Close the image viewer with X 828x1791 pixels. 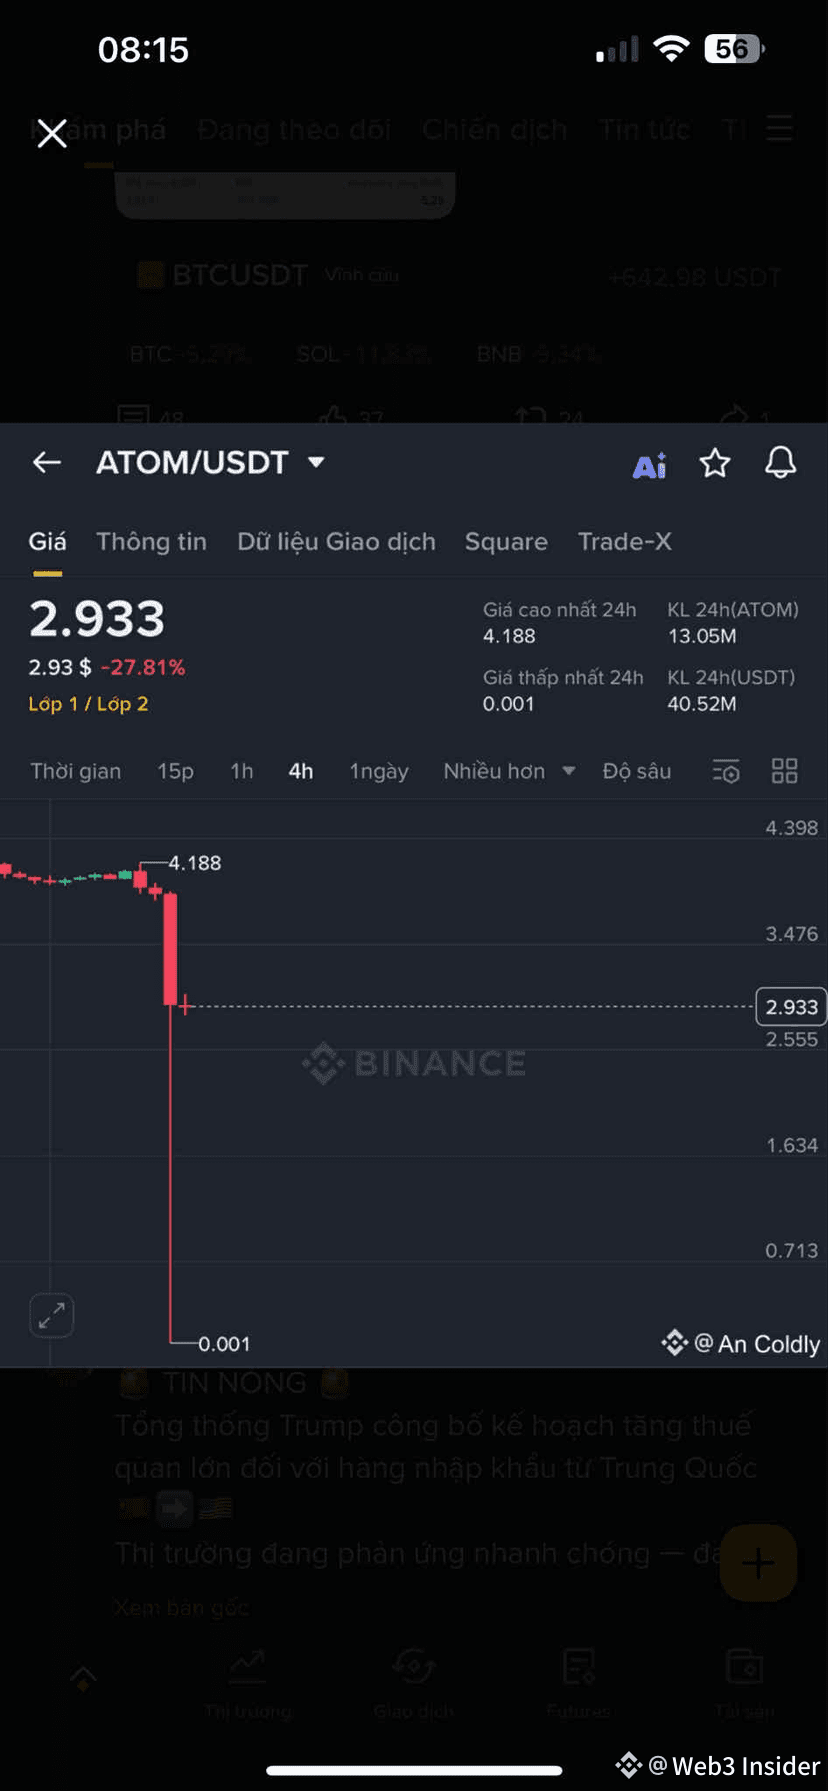tap(52, 132)
